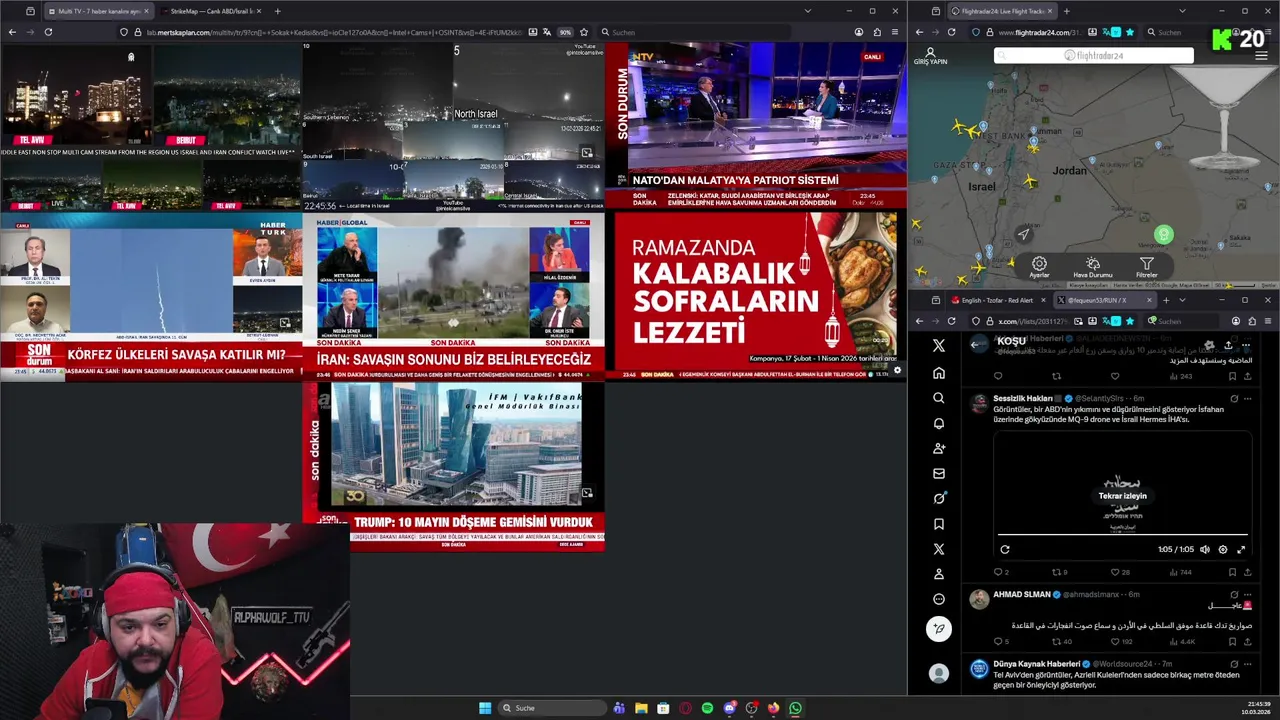Image resolution: width=1280 pixels, height=720 pixels.
Task: Click the Giriş Yapın login icon
Action: (x=930, y=56)
